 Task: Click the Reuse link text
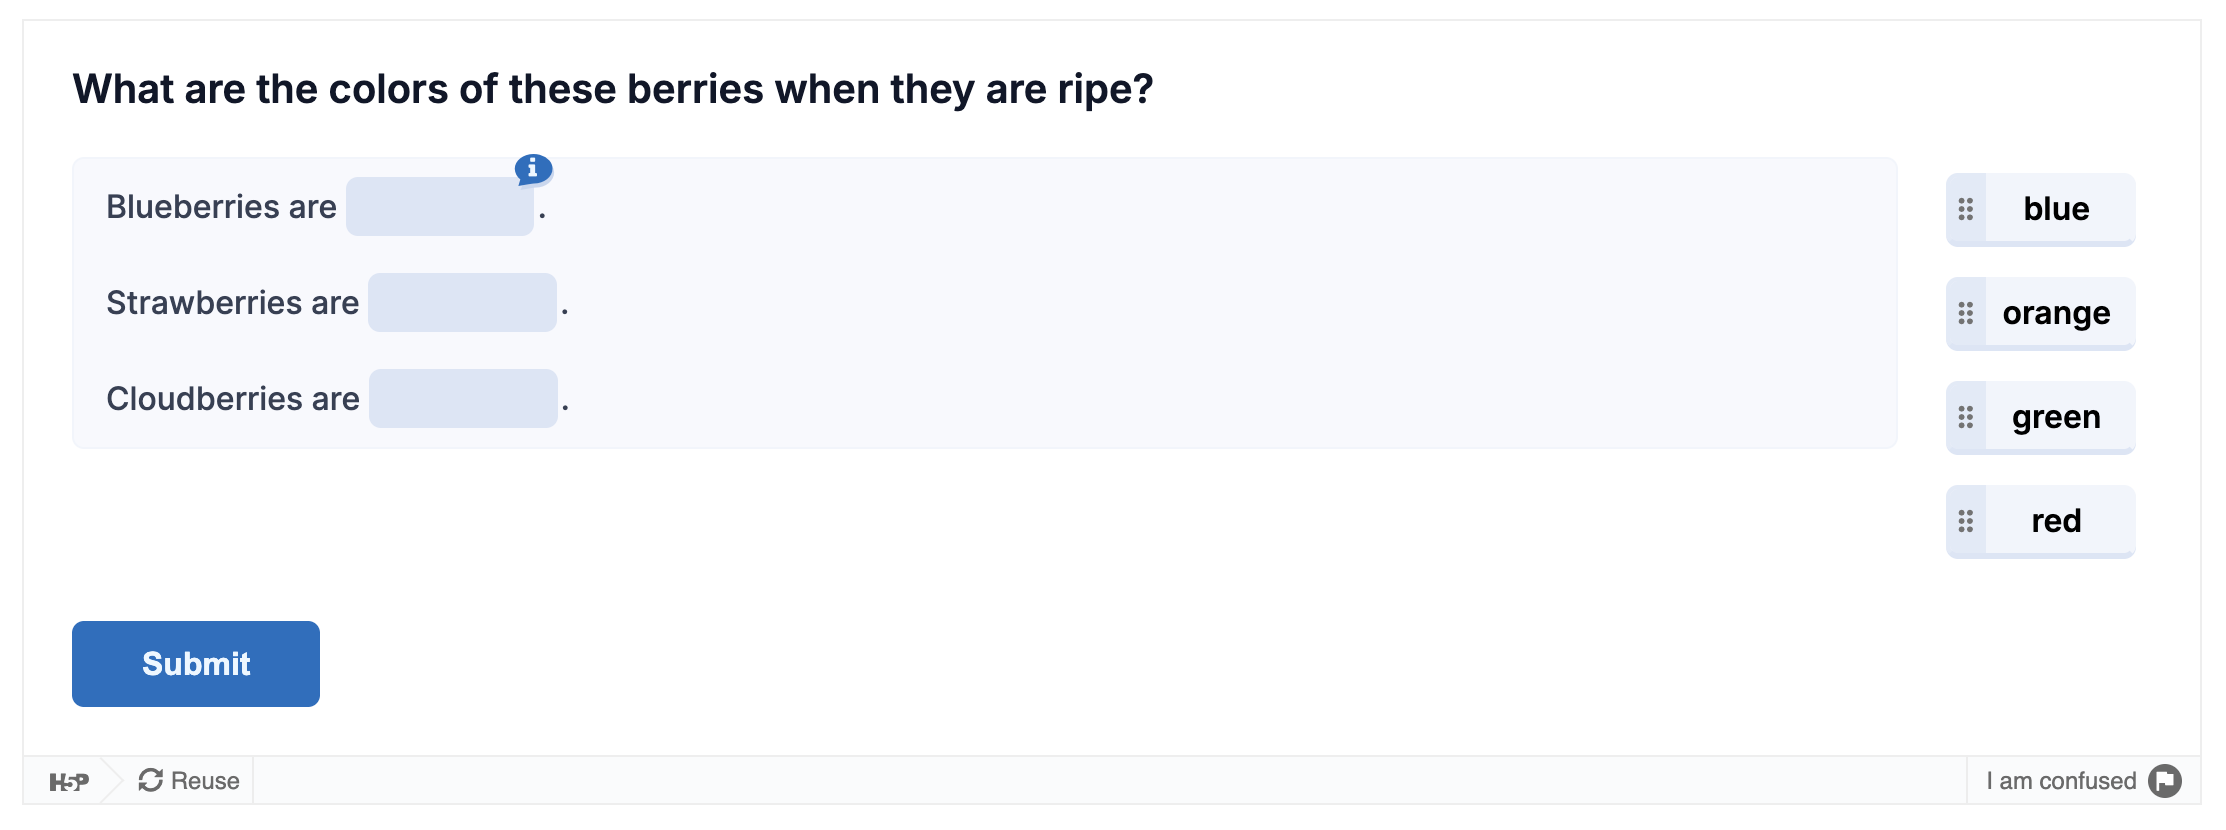205,781
